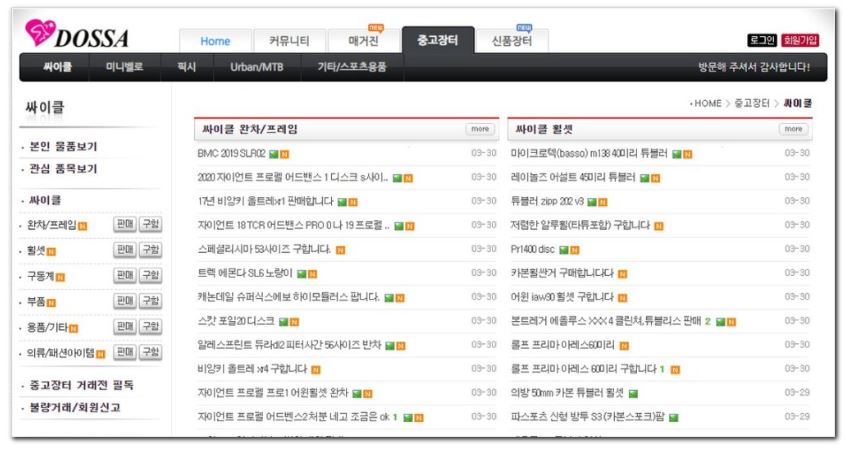845x449 pixels.
Task: Click the image icon beside BMC 2019 SLR02
Action: [x=274, y=154]
